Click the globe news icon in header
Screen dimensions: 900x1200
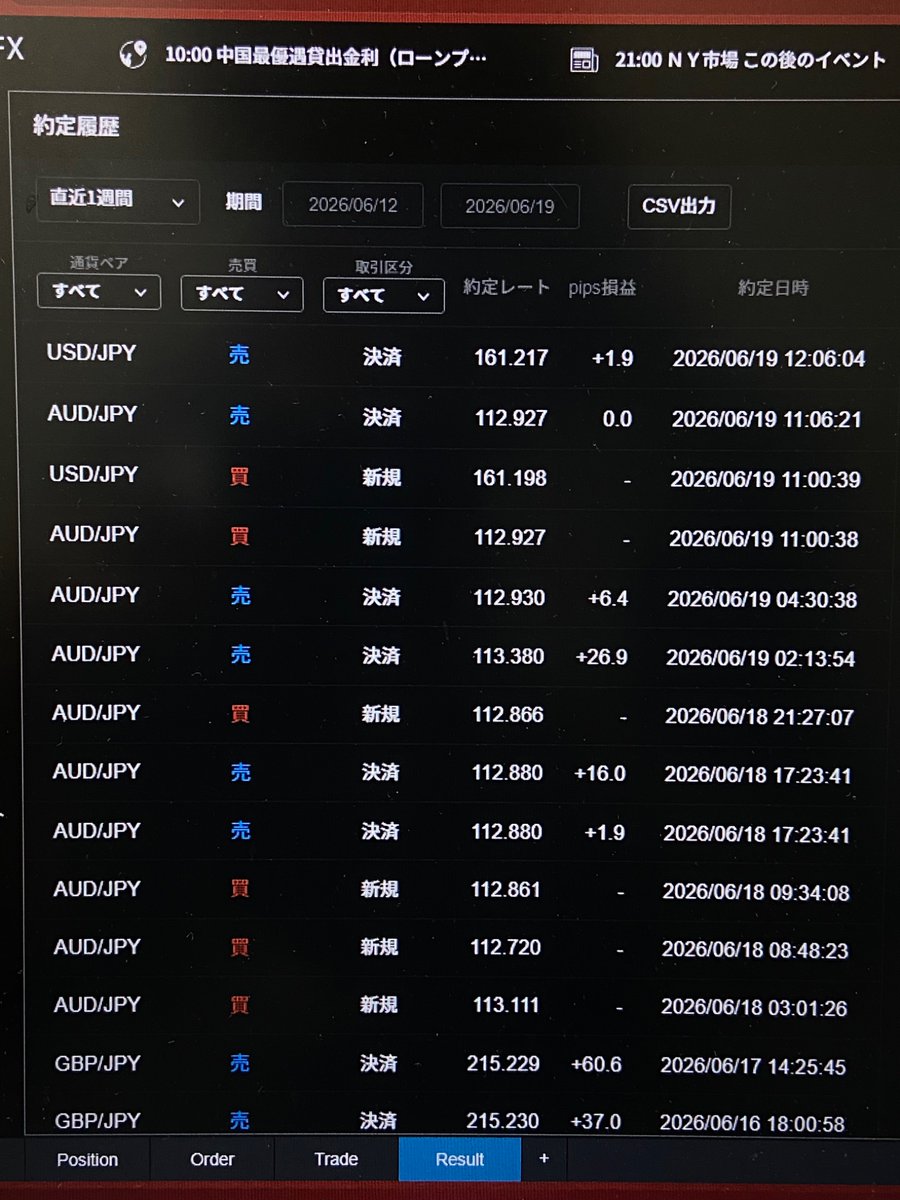(133, 54)
